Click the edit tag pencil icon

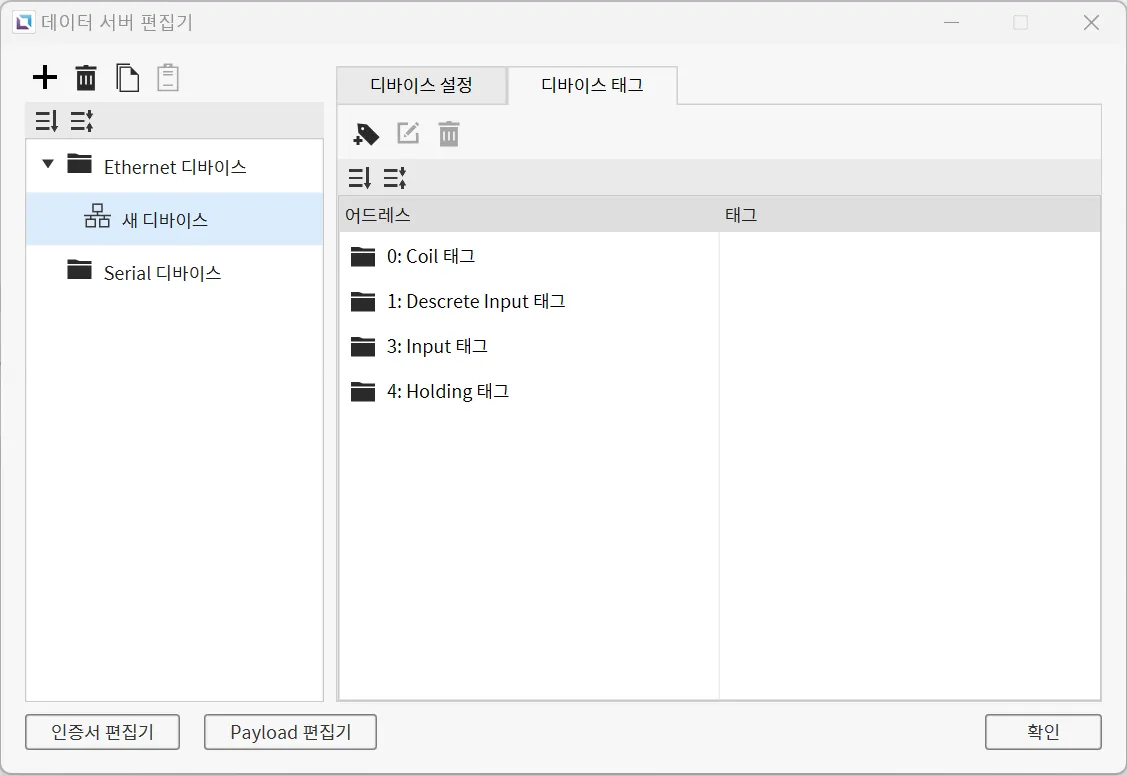click(x=408, y=134)
